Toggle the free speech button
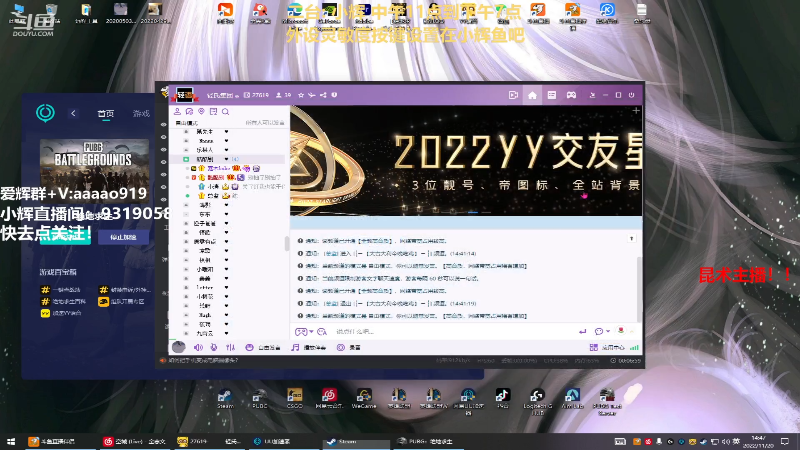 pyautogui.click(x=263, y=347)
